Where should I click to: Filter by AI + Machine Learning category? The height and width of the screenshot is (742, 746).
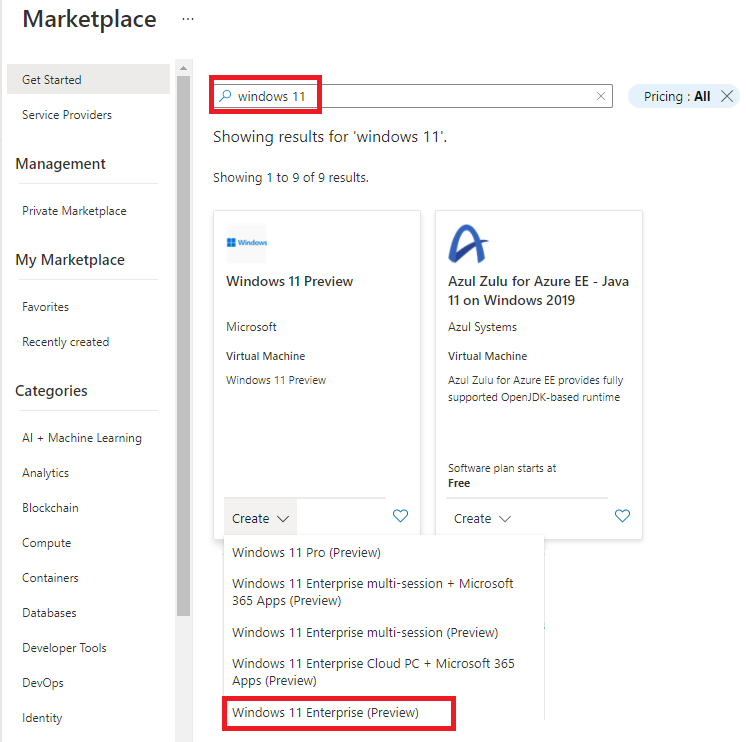pyautogui.click(x=82, y=438)
